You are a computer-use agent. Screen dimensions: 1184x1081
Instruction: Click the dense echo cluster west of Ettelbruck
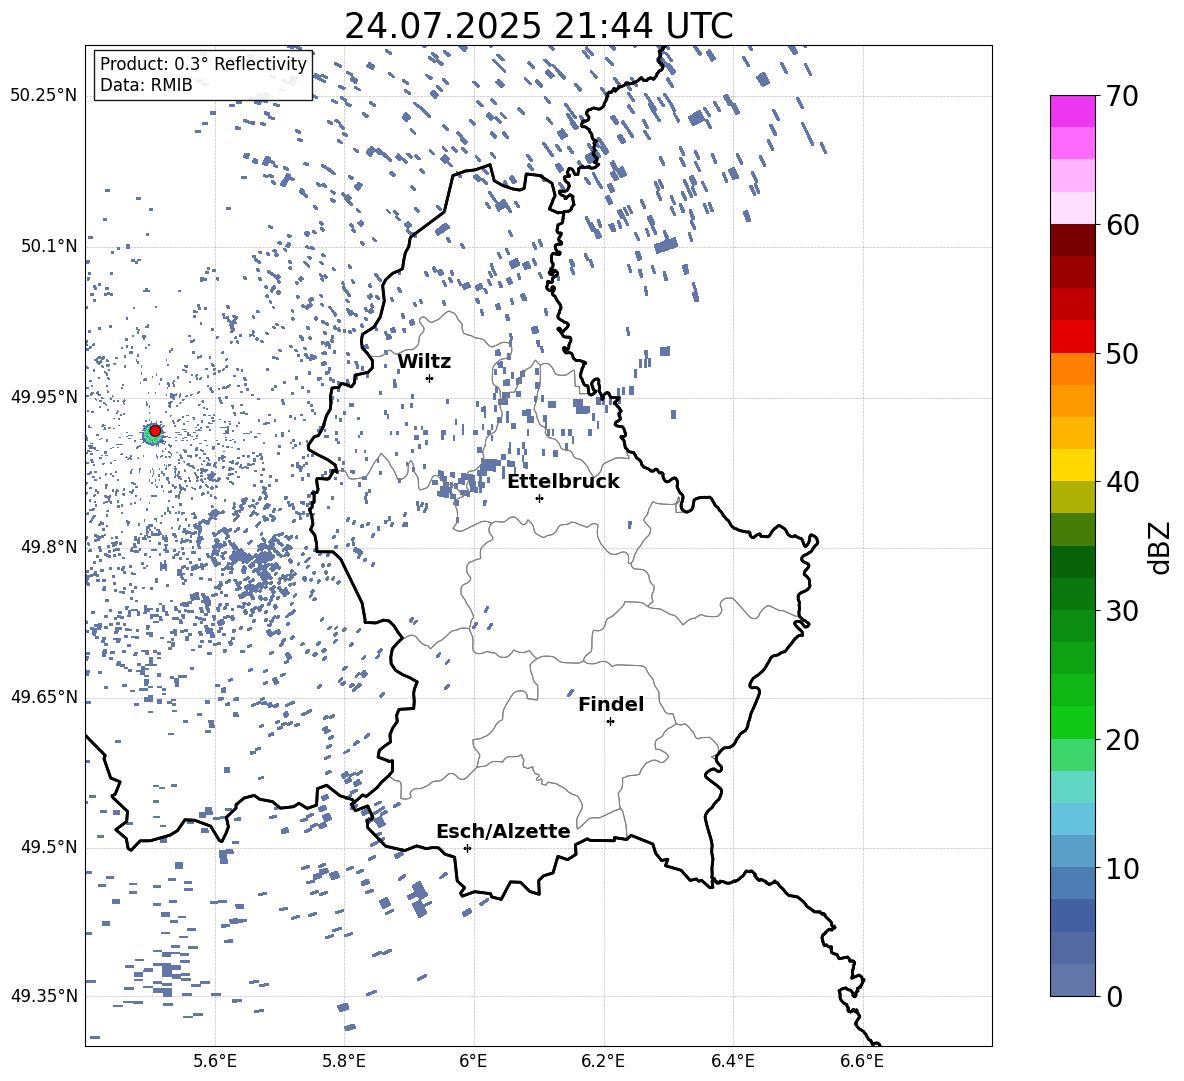[464, 480]
